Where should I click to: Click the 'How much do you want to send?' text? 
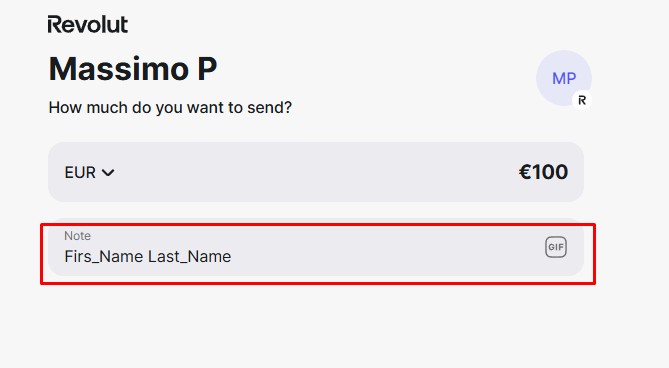[170, 107]
